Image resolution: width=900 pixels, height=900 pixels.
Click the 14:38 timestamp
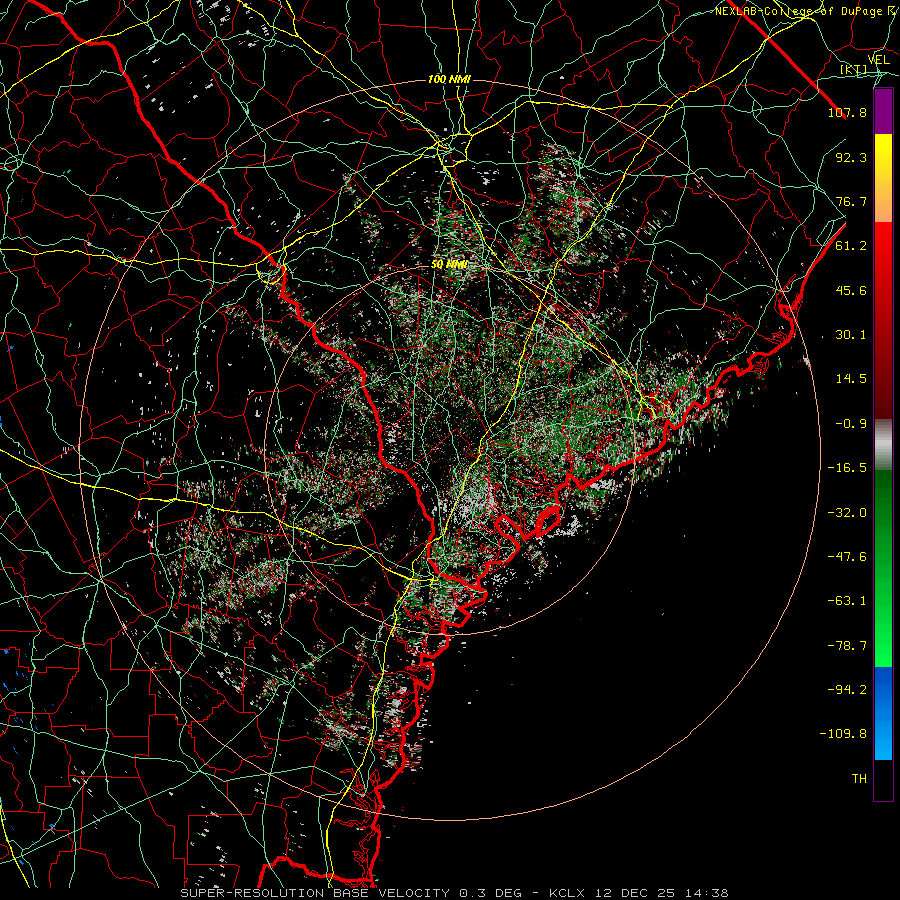708,893
